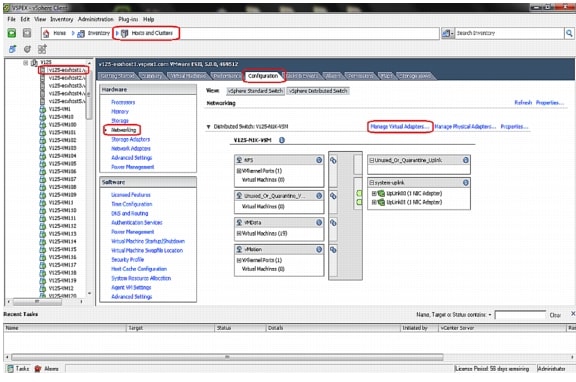Click the Unused_Or_Quarantine_Uplink info icon
The width and height of the screenshot is (576, 382).
[x=465, y=160]
